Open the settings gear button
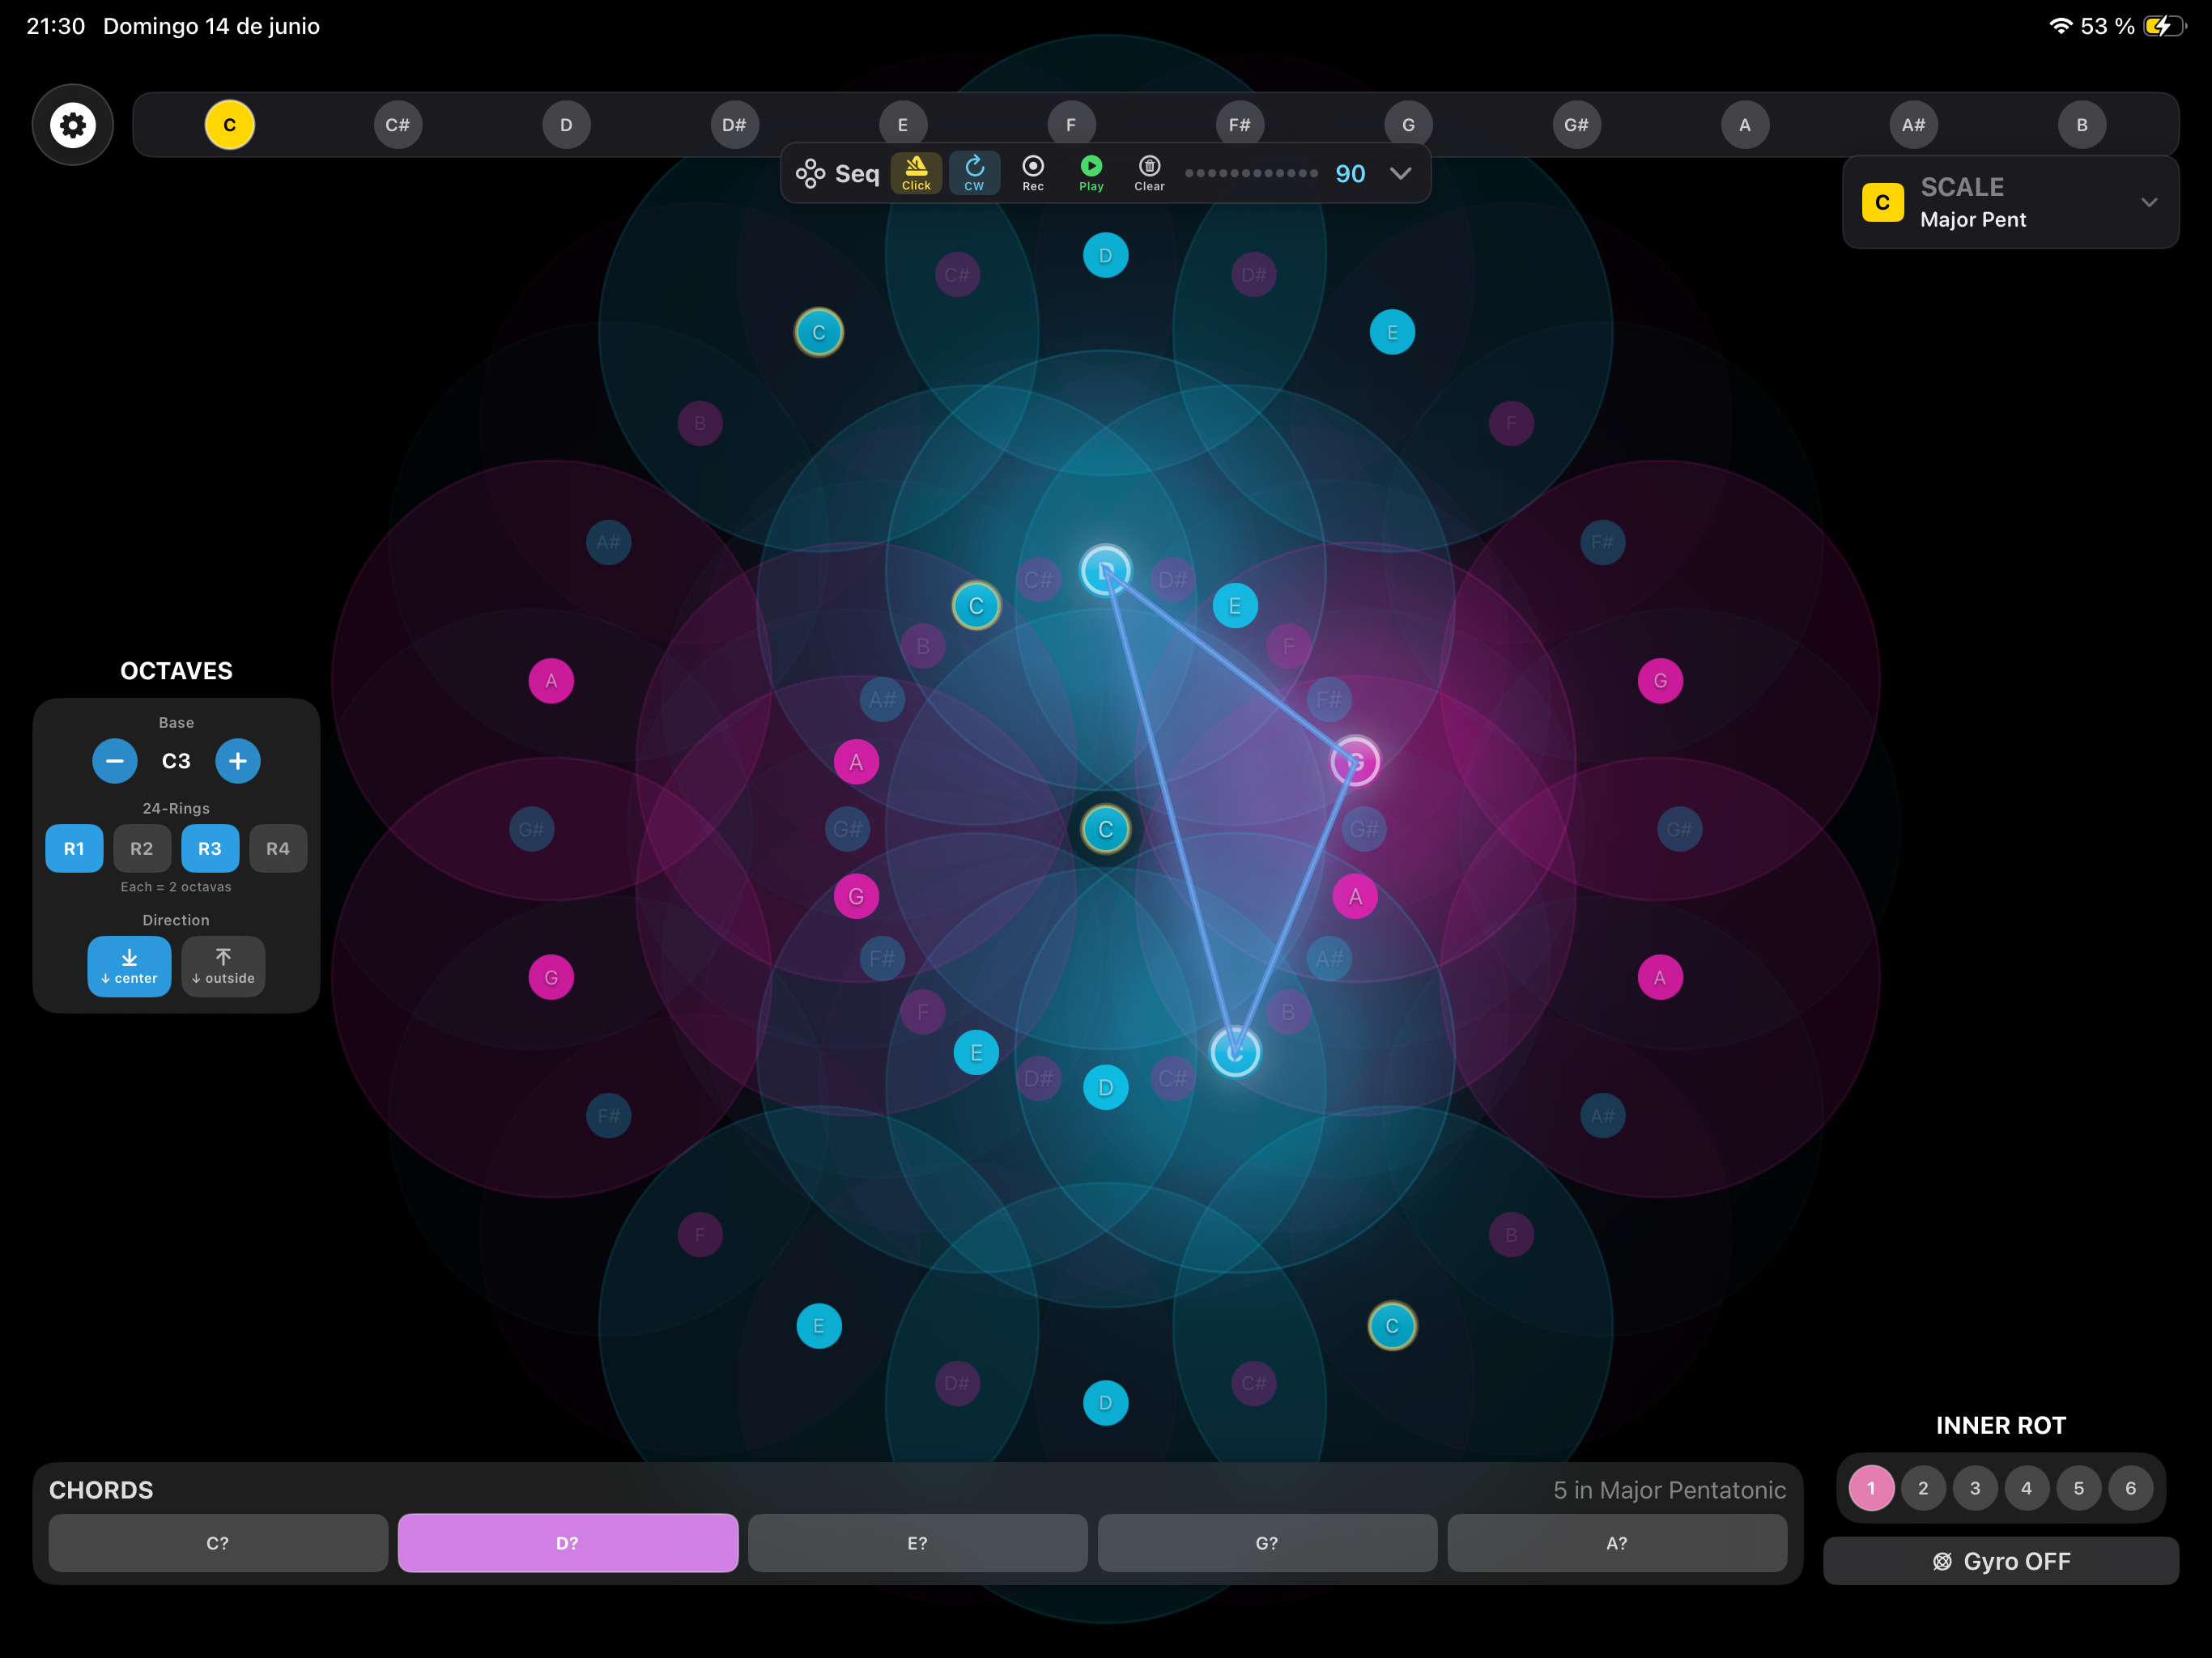The image size is (2212, 1658). 73,125
